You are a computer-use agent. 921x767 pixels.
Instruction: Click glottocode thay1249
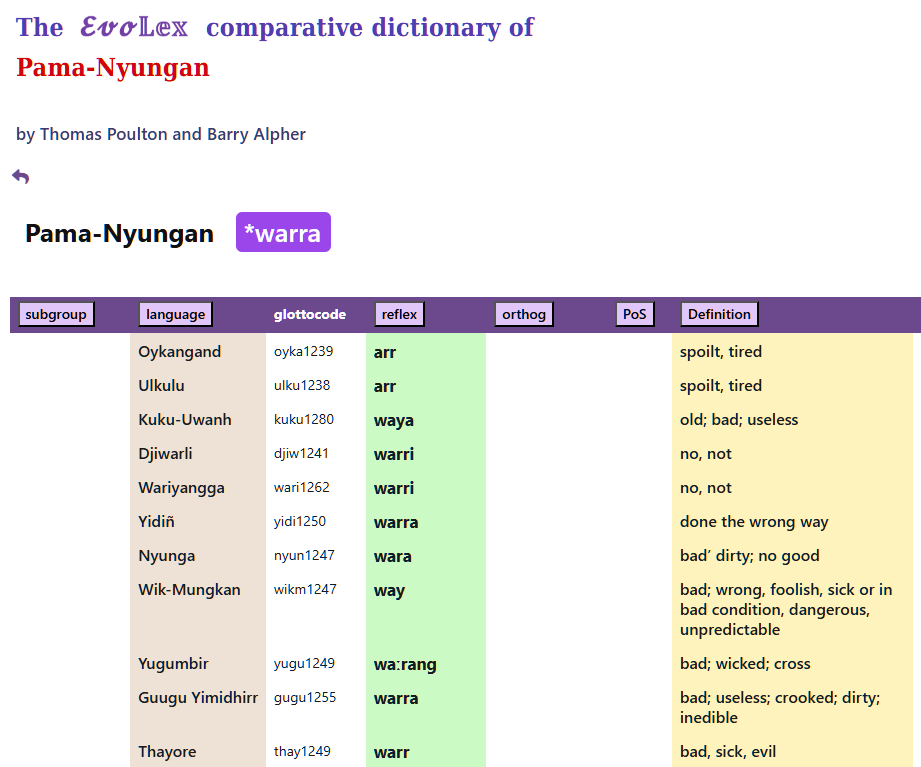pyautogui.click(x=302, y=752)
